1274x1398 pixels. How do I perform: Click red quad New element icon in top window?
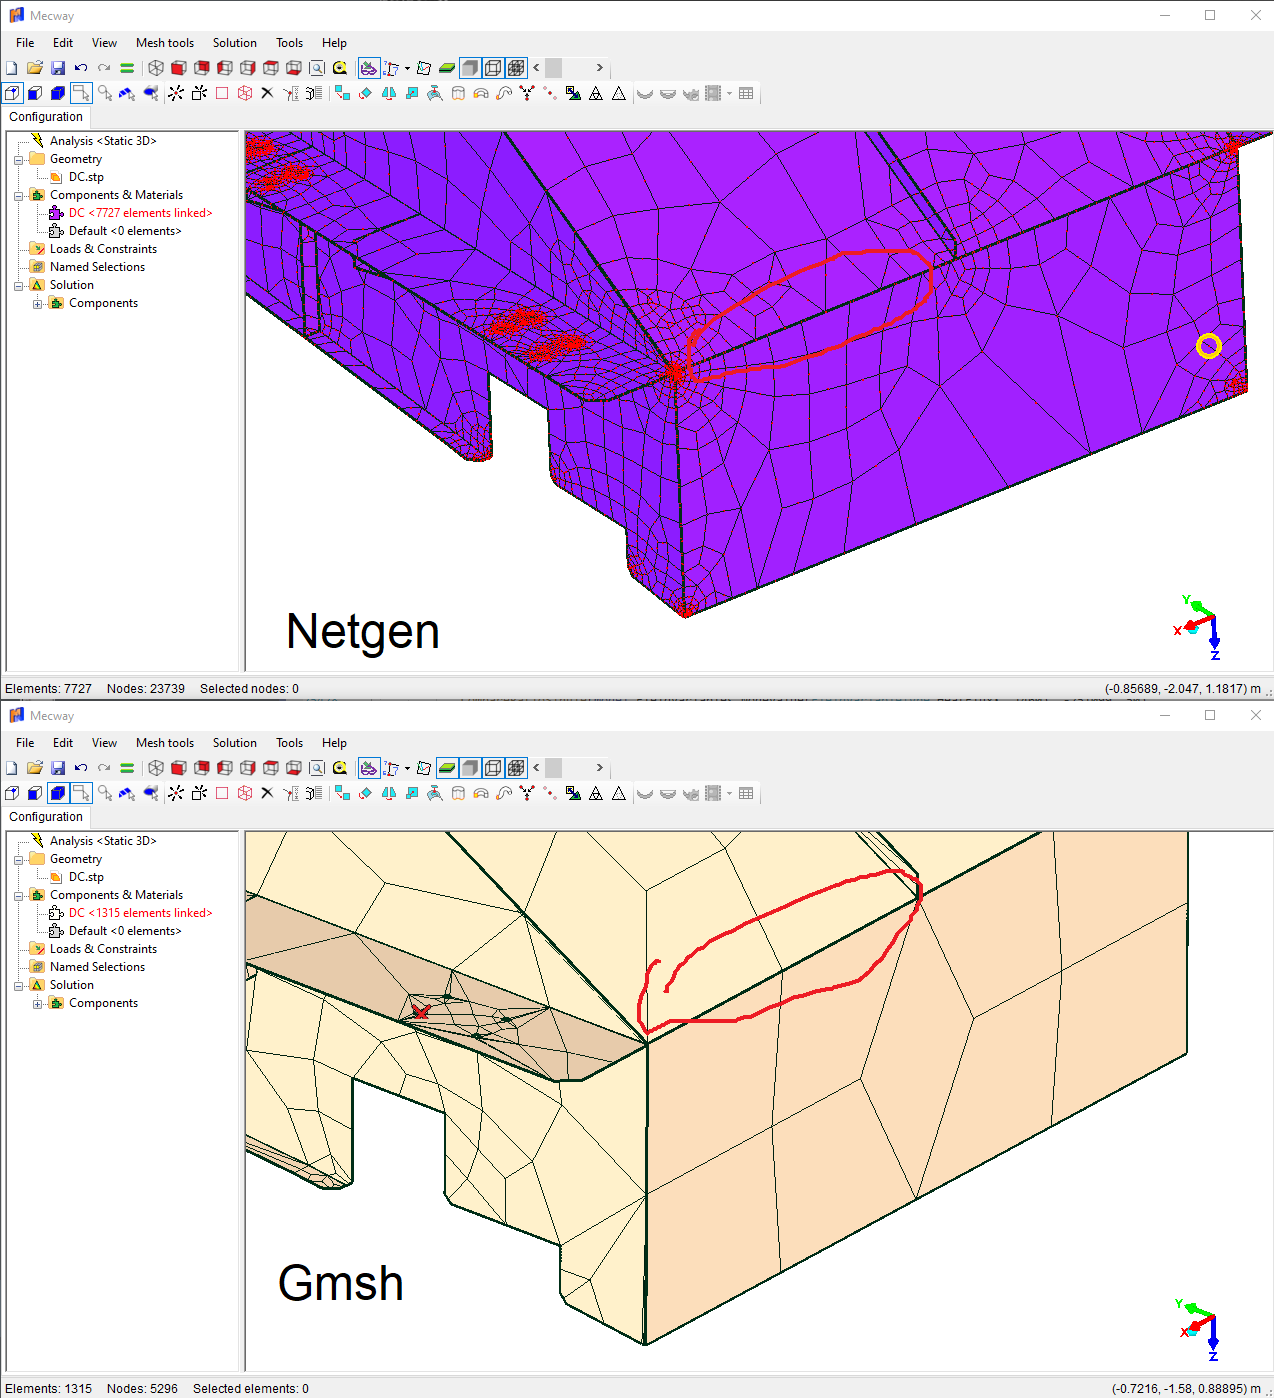coord(222,93)
